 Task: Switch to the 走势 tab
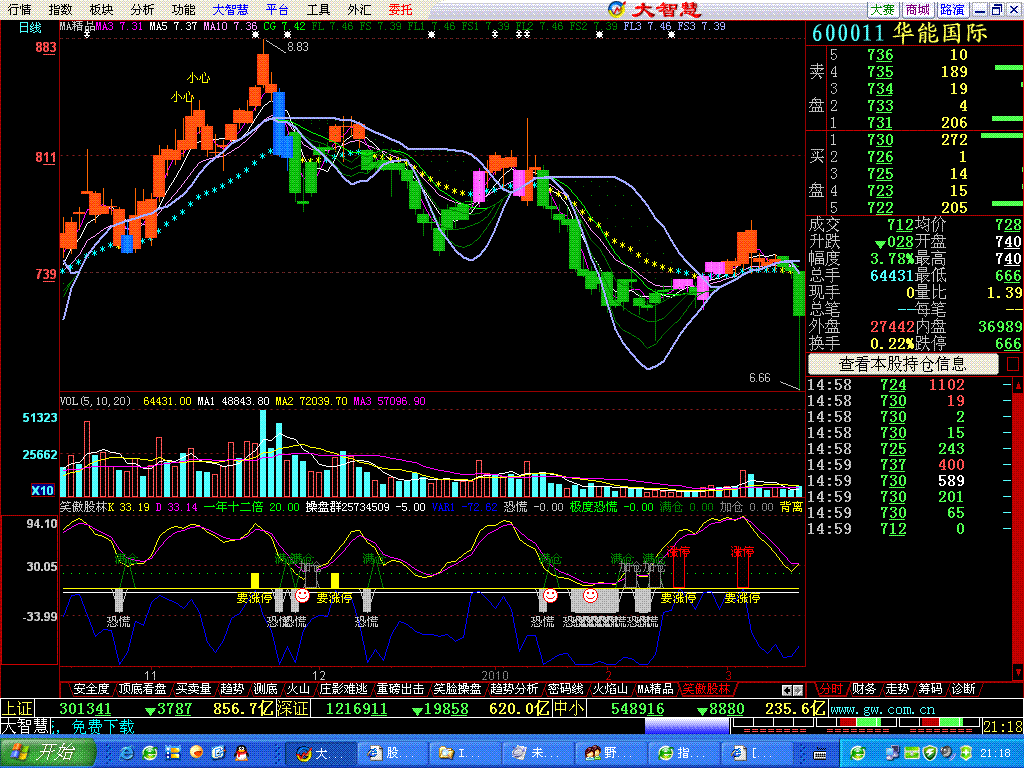pyautogui.click(x=897, y=689)
